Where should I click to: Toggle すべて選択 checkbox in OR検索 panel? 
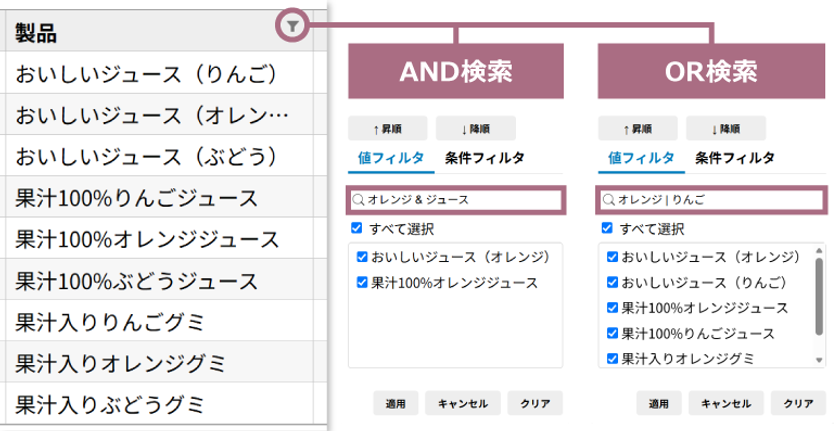click(x=608, y=228)
